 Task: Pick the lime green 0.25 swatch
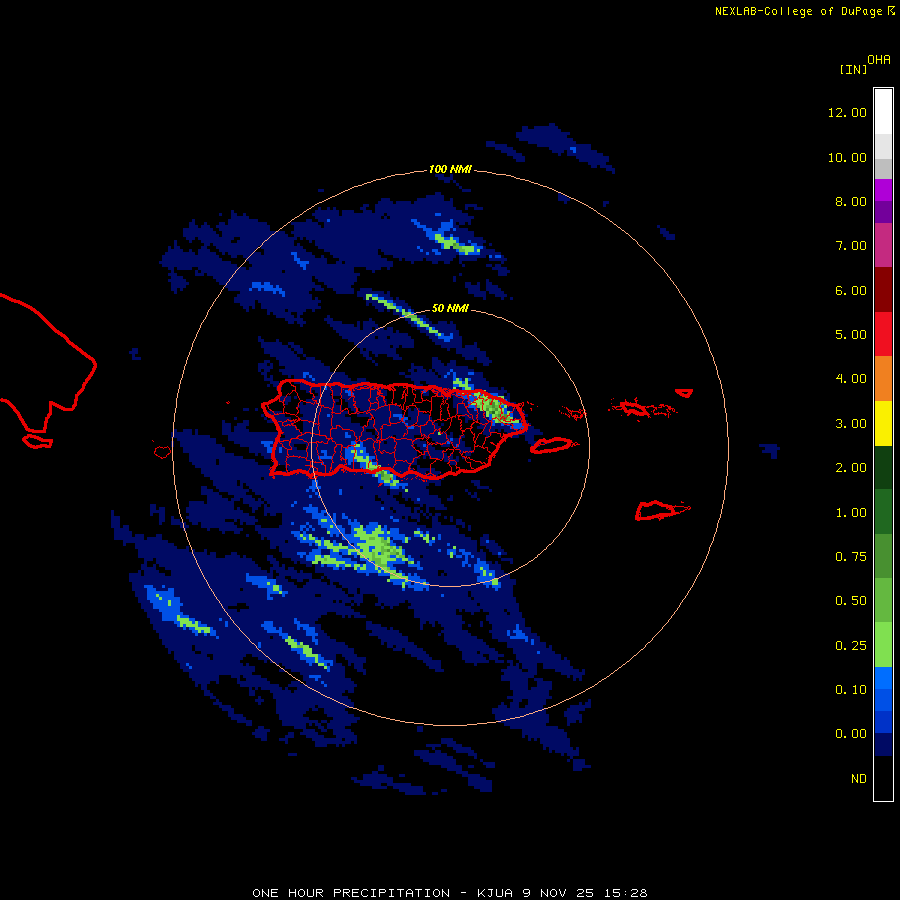(883, 645)
